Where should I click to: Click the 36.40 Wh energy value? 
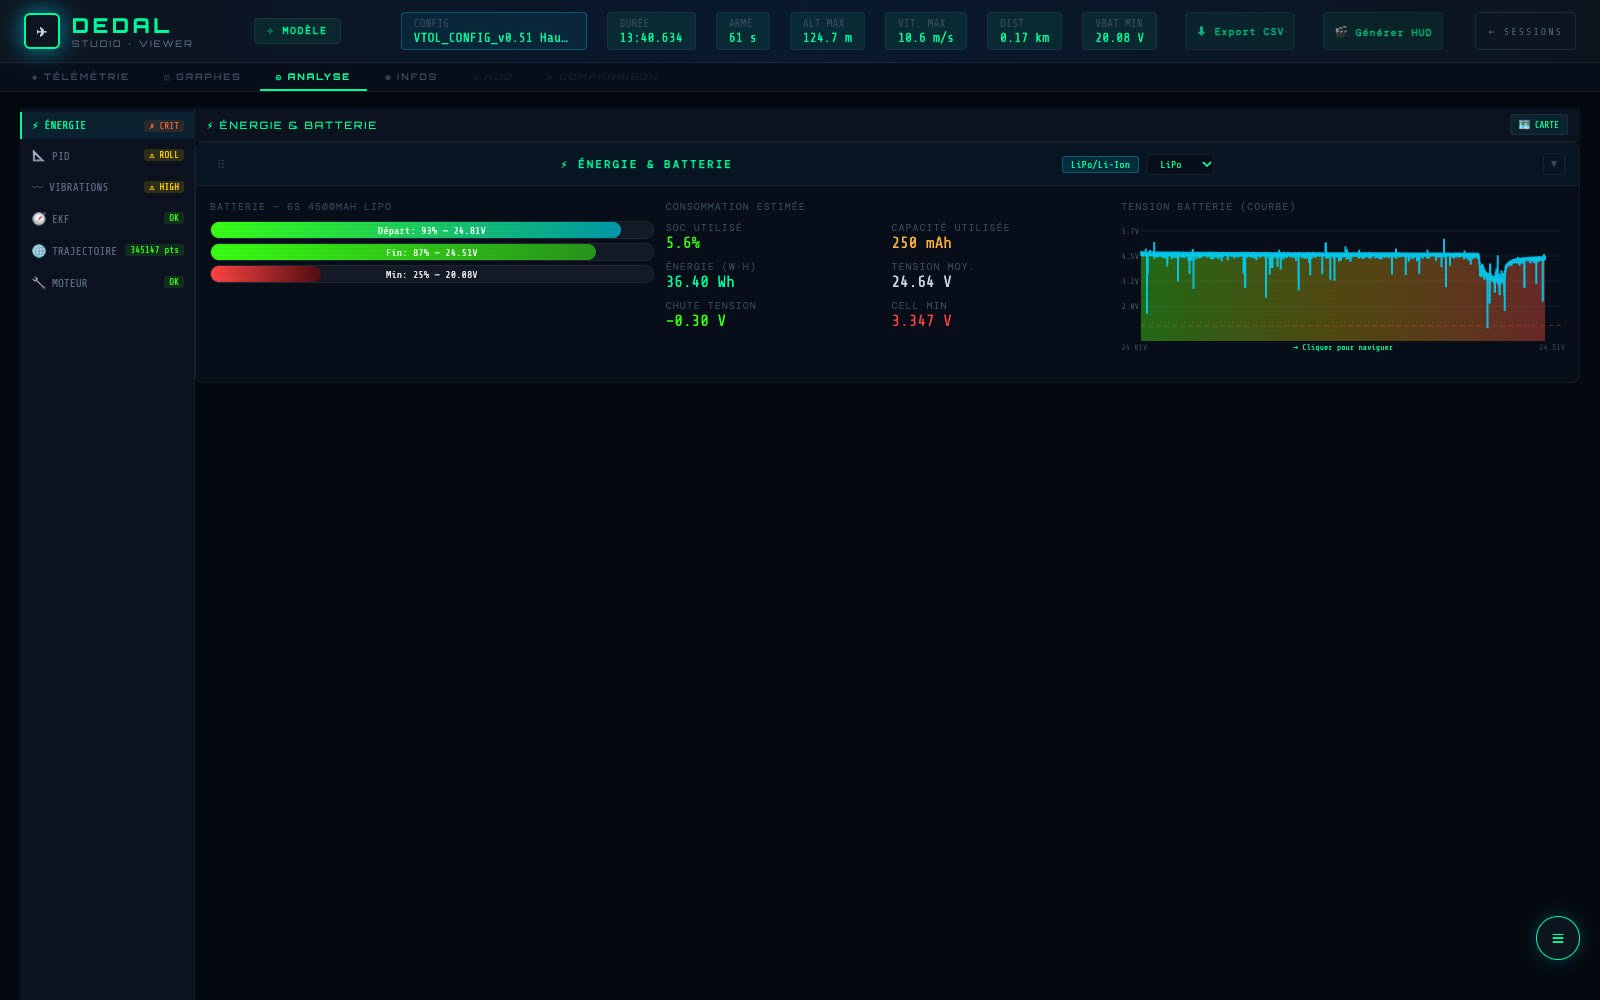(x=700, y=282)
